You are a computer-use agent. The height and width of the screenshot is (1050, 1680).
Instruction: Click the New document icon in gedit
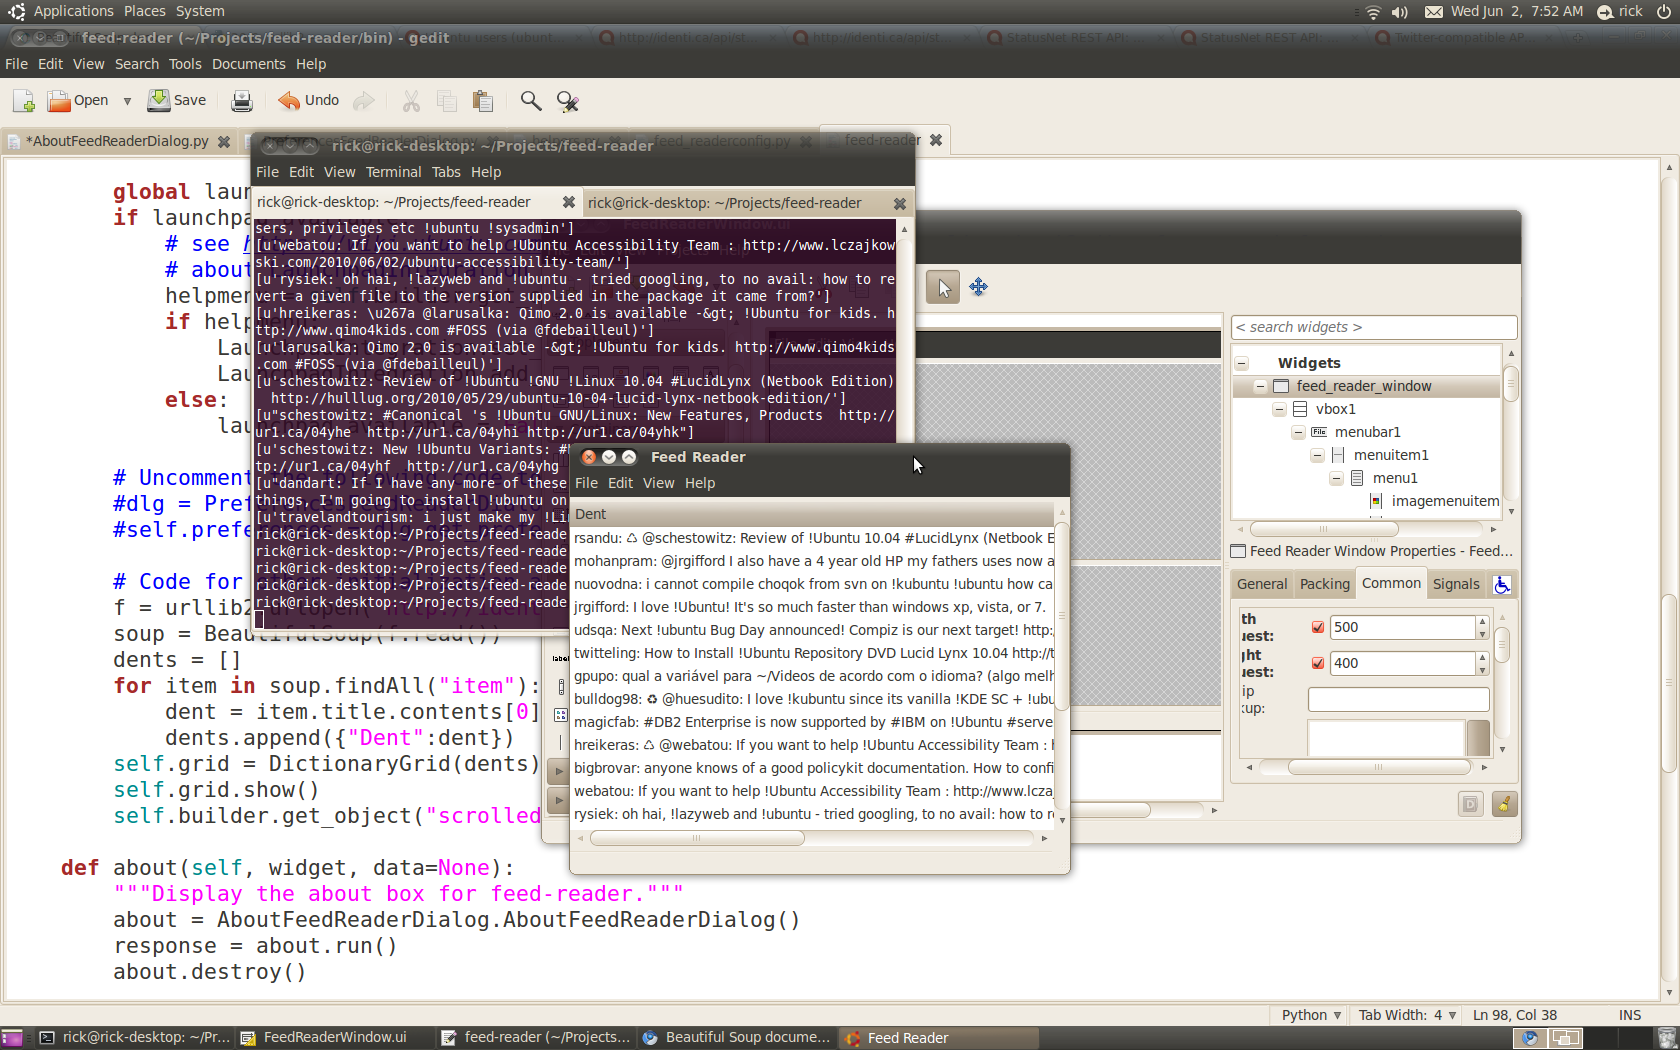tap(24, 101)
